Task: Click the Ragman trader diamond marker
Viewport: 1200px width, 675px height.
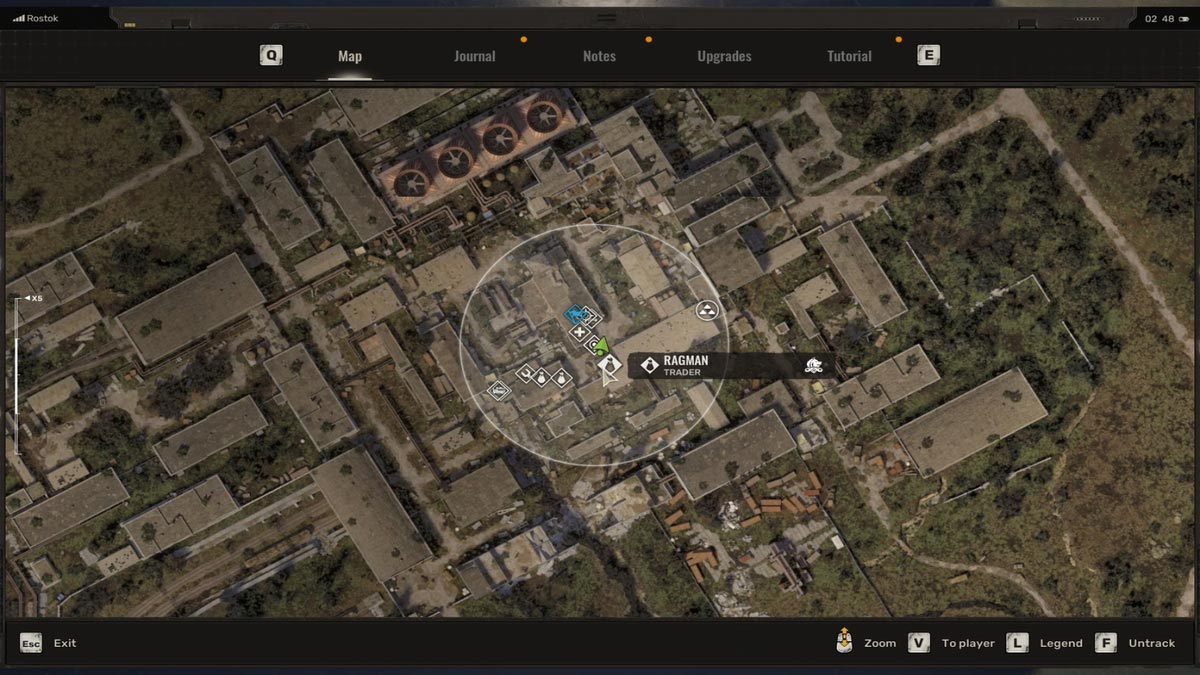Action: [x=608, y=365]
